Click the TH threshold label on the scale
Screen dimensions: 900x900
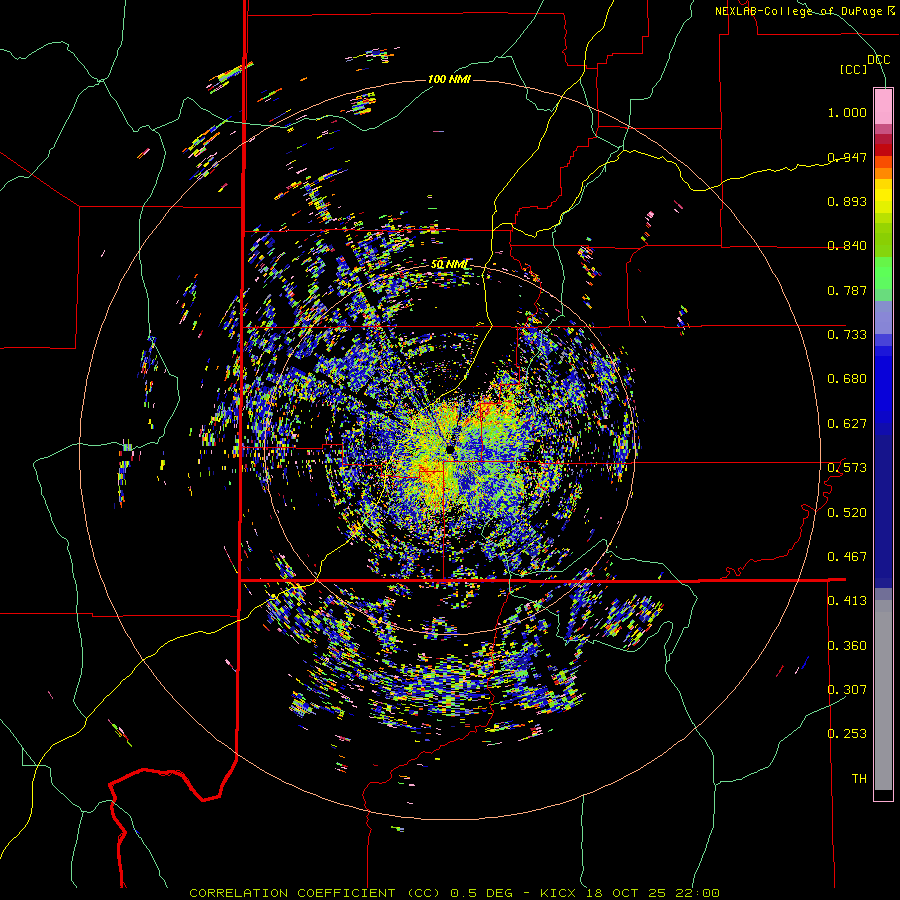pyautogui.click(x=859, y=779)
